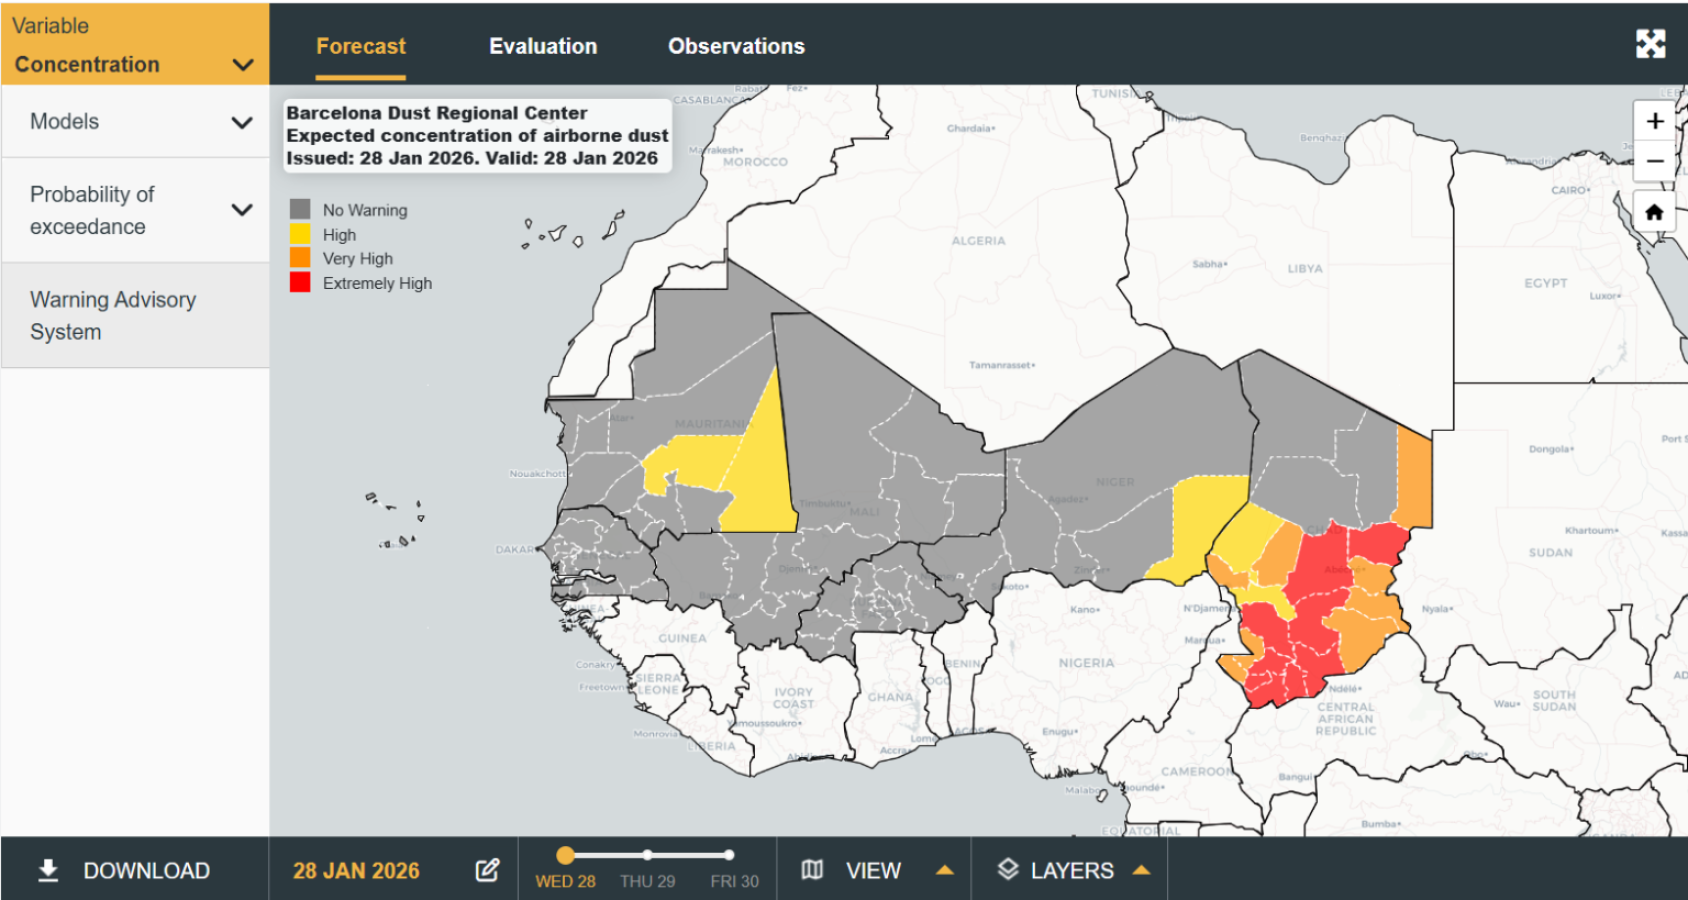The height and width of the screenshot is (900, 1688).
Task: Click the fullscreen expand icon
Action: tap(1652, 44)
